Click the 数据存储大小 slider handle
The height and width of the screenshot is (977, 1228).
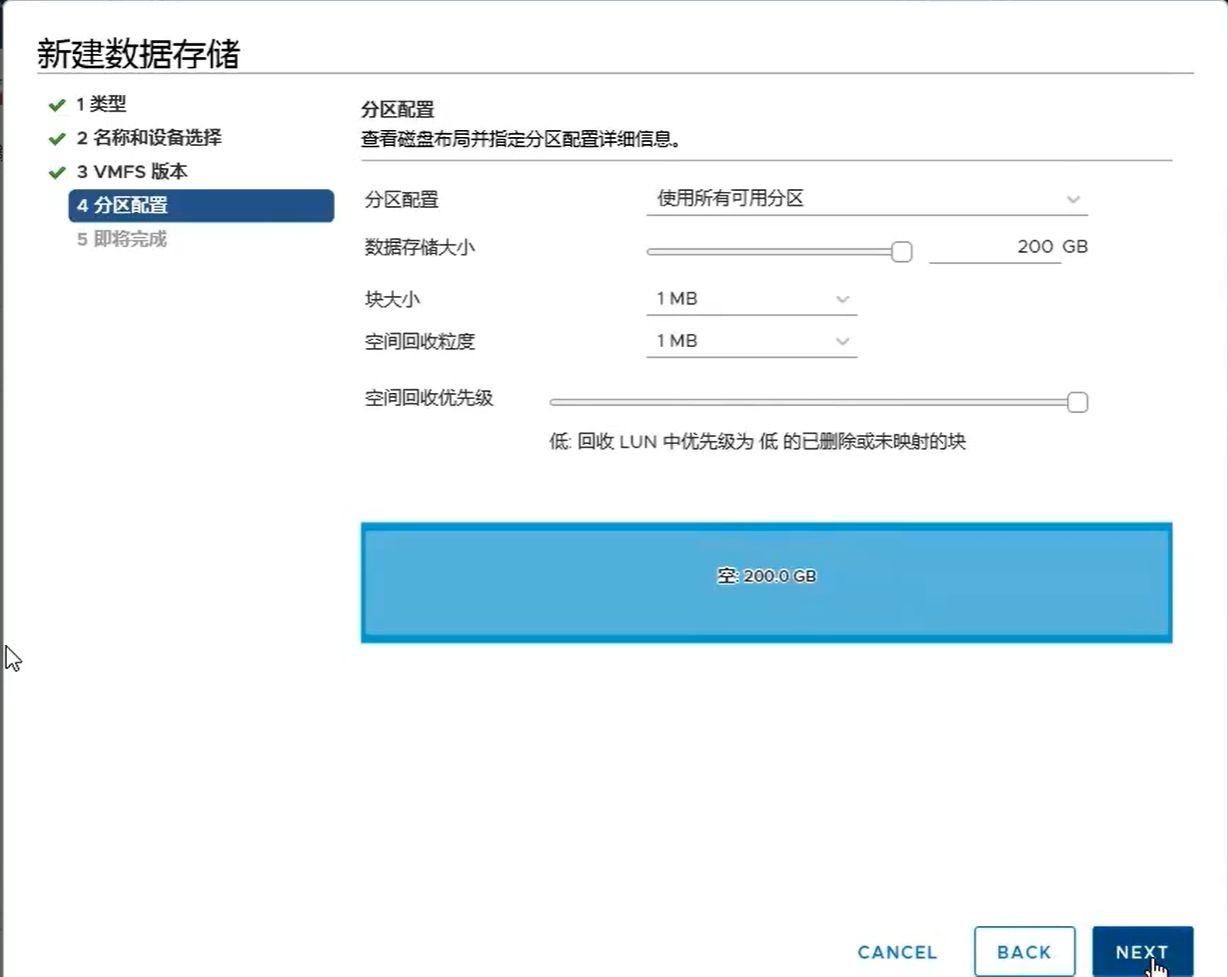pos(901,251)
